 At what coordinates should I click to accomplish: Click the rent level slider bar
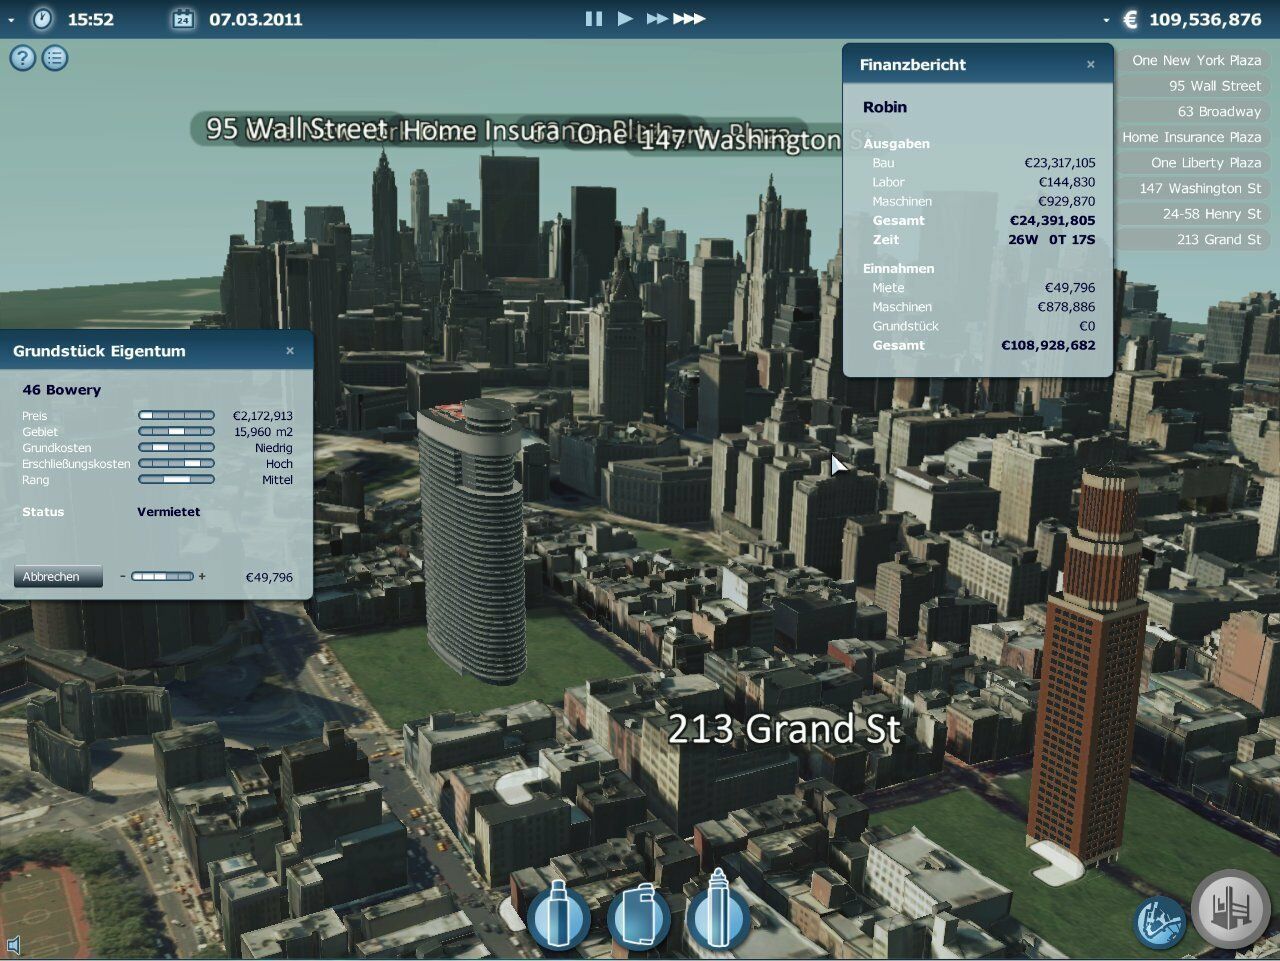(162, 576)
